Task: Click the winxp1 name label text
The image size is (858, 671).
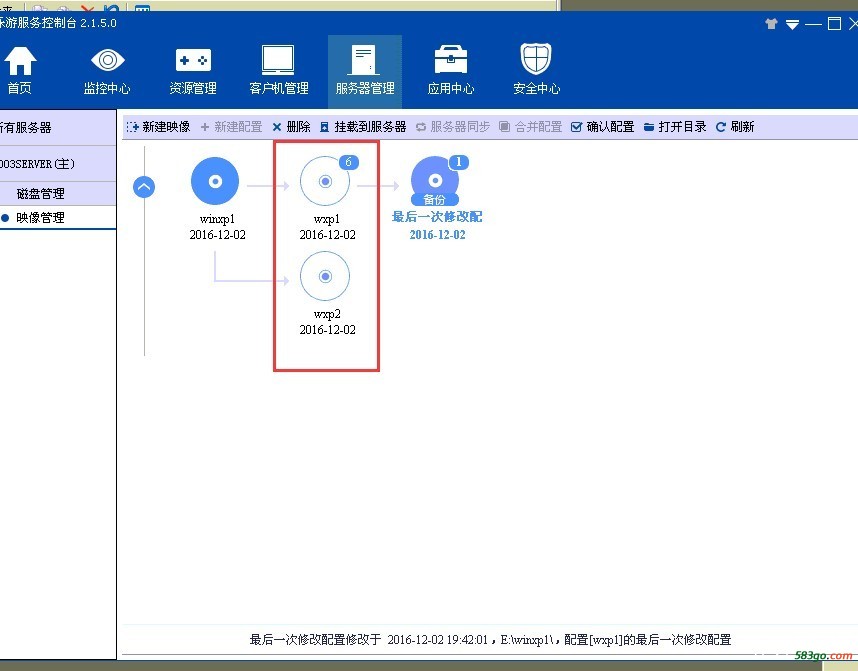Action: tap(217, 219)
